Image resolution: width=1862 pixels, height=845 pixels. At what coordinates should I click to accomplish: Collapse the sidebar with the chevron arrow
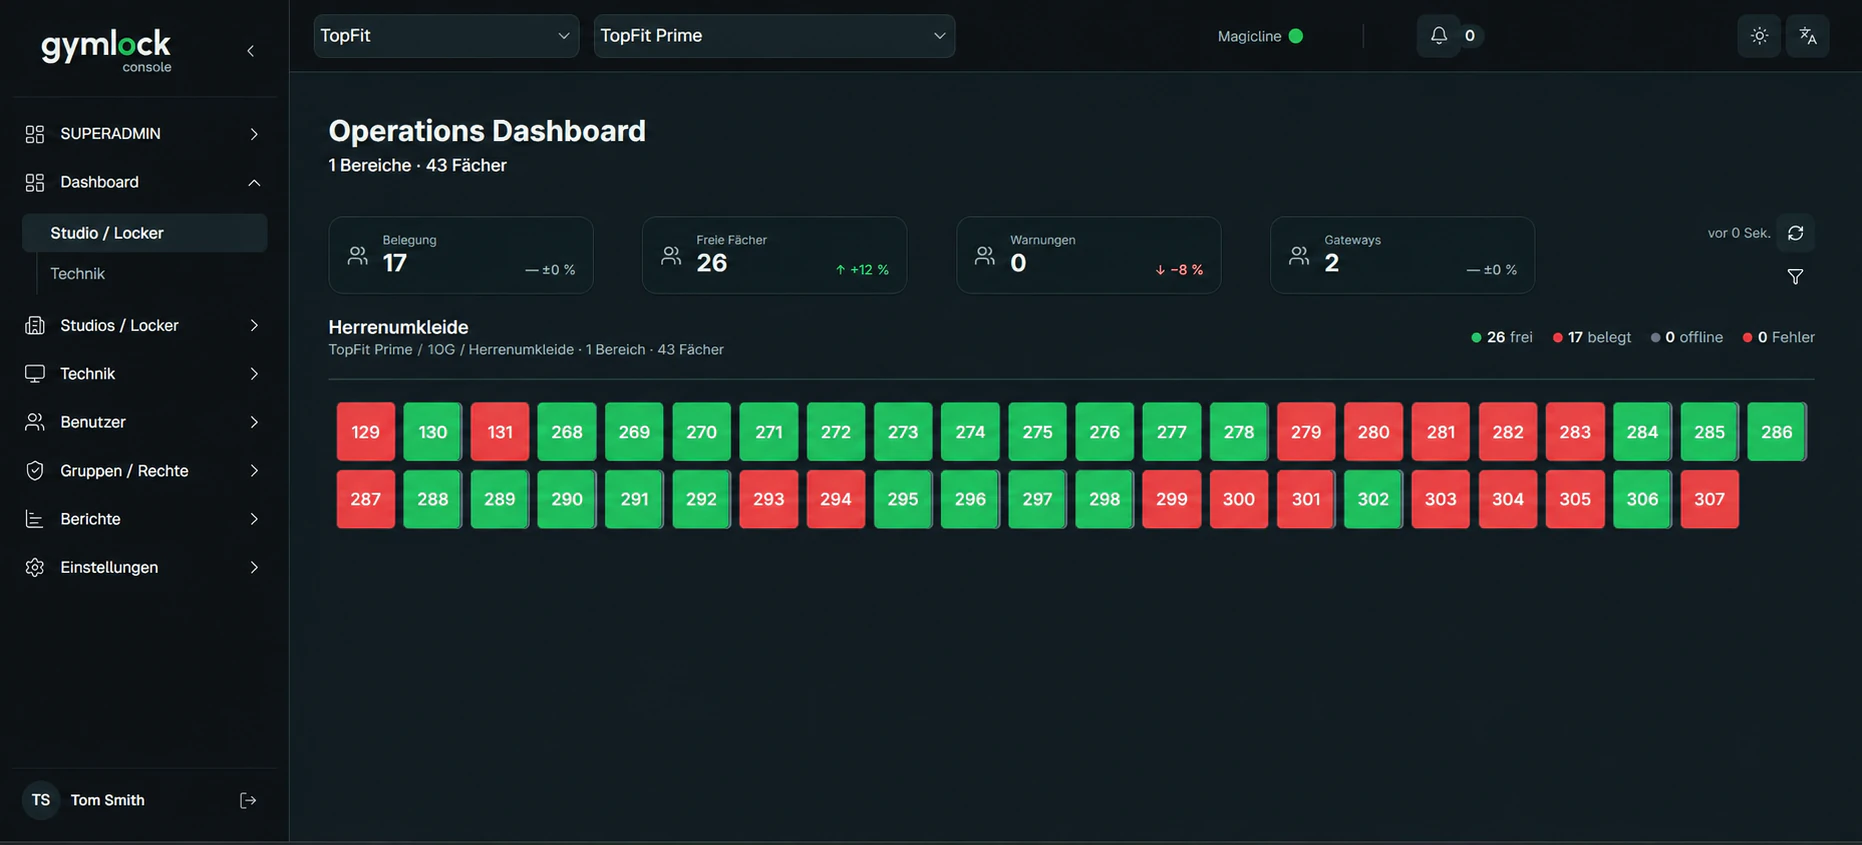[250, 51]
